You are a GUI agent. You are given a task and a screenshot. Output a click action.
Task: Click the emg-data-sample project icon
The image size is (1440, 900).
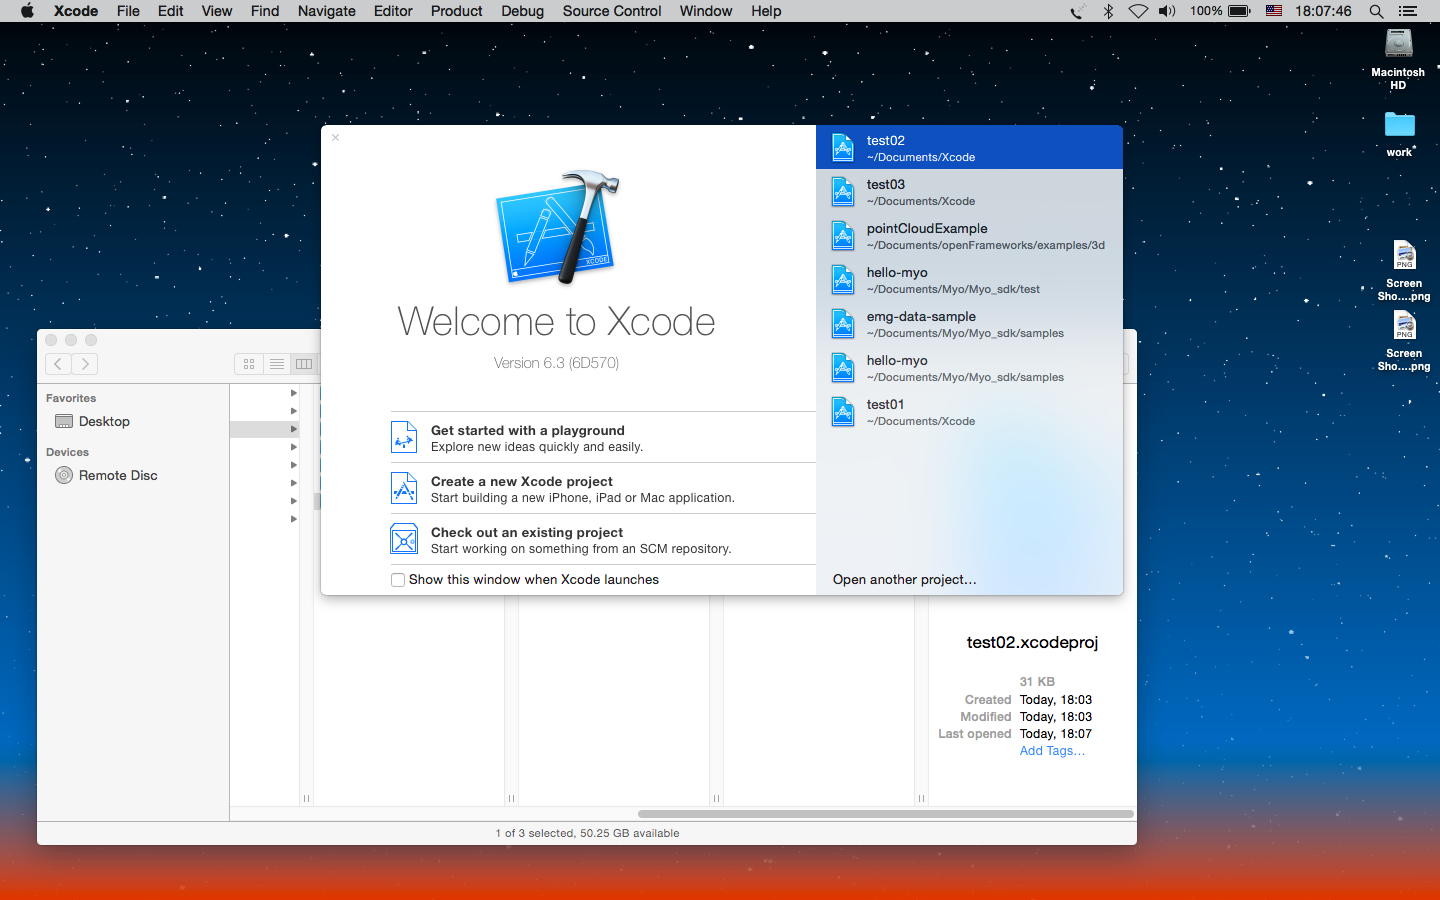point(843,324)
